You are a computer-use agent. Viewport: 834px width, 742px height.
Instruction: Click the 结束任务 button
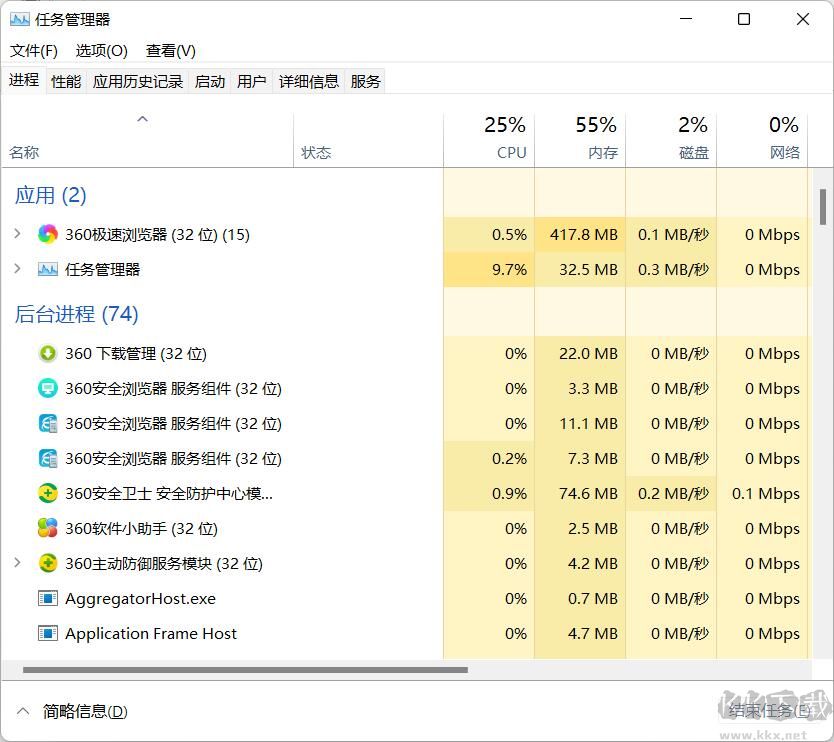coord(769,711)
